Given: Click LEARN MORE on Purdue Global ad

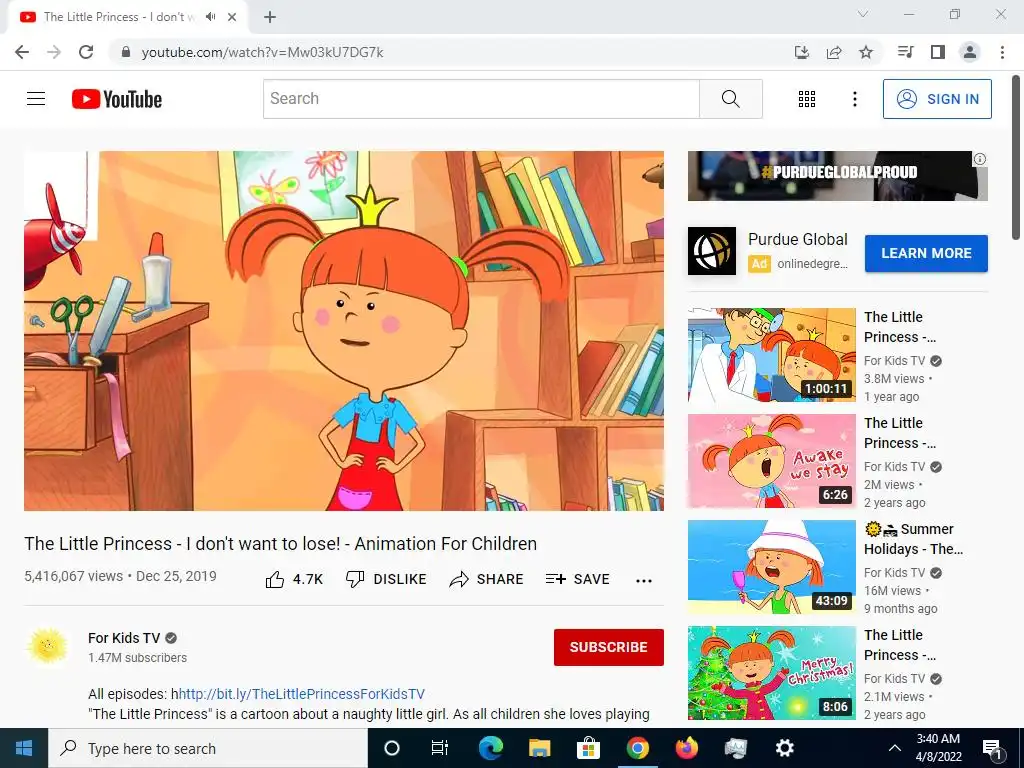Looking at the screenshot, I should click(926, 253).
